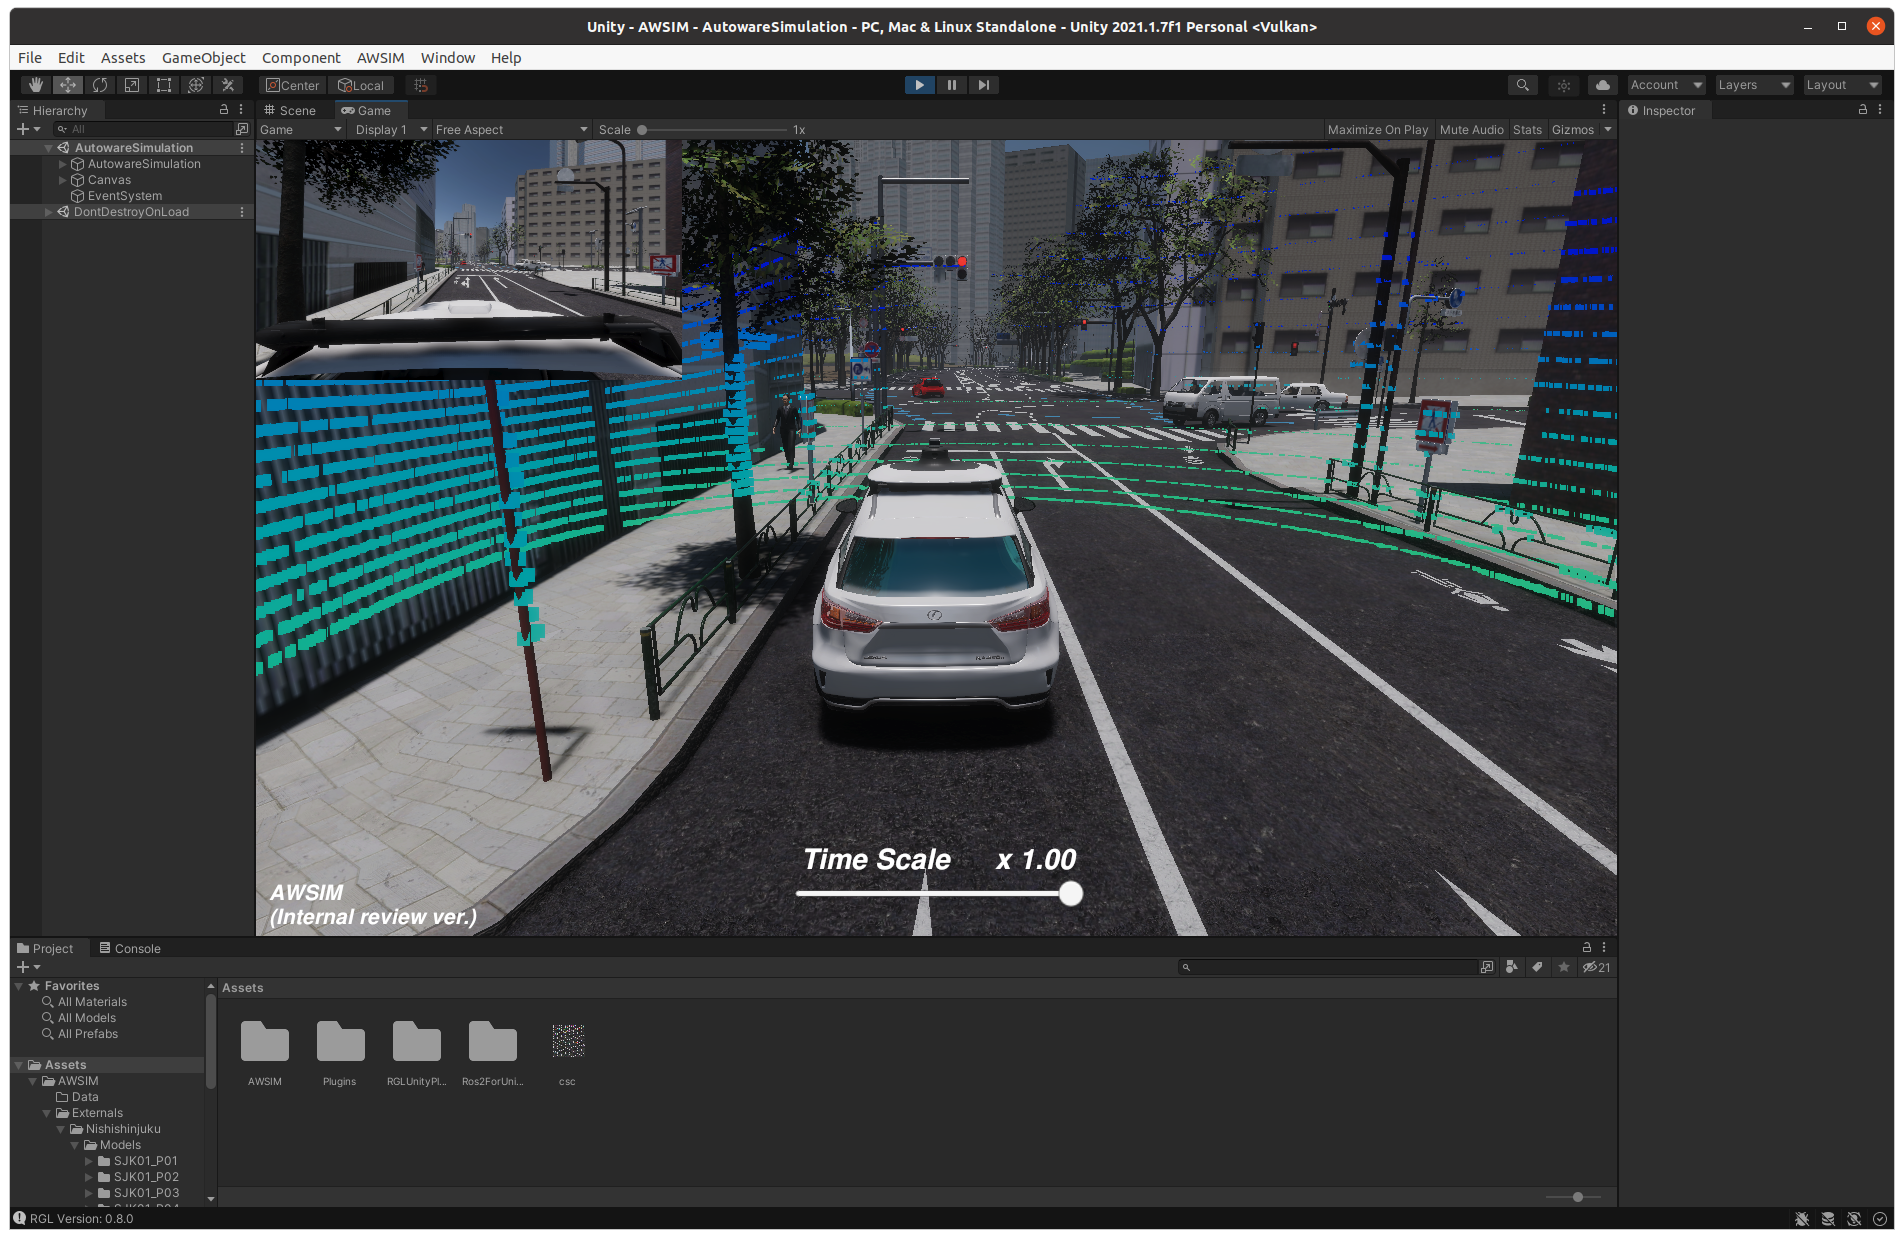Filter project assets by label

click(x=1537, y=967)
